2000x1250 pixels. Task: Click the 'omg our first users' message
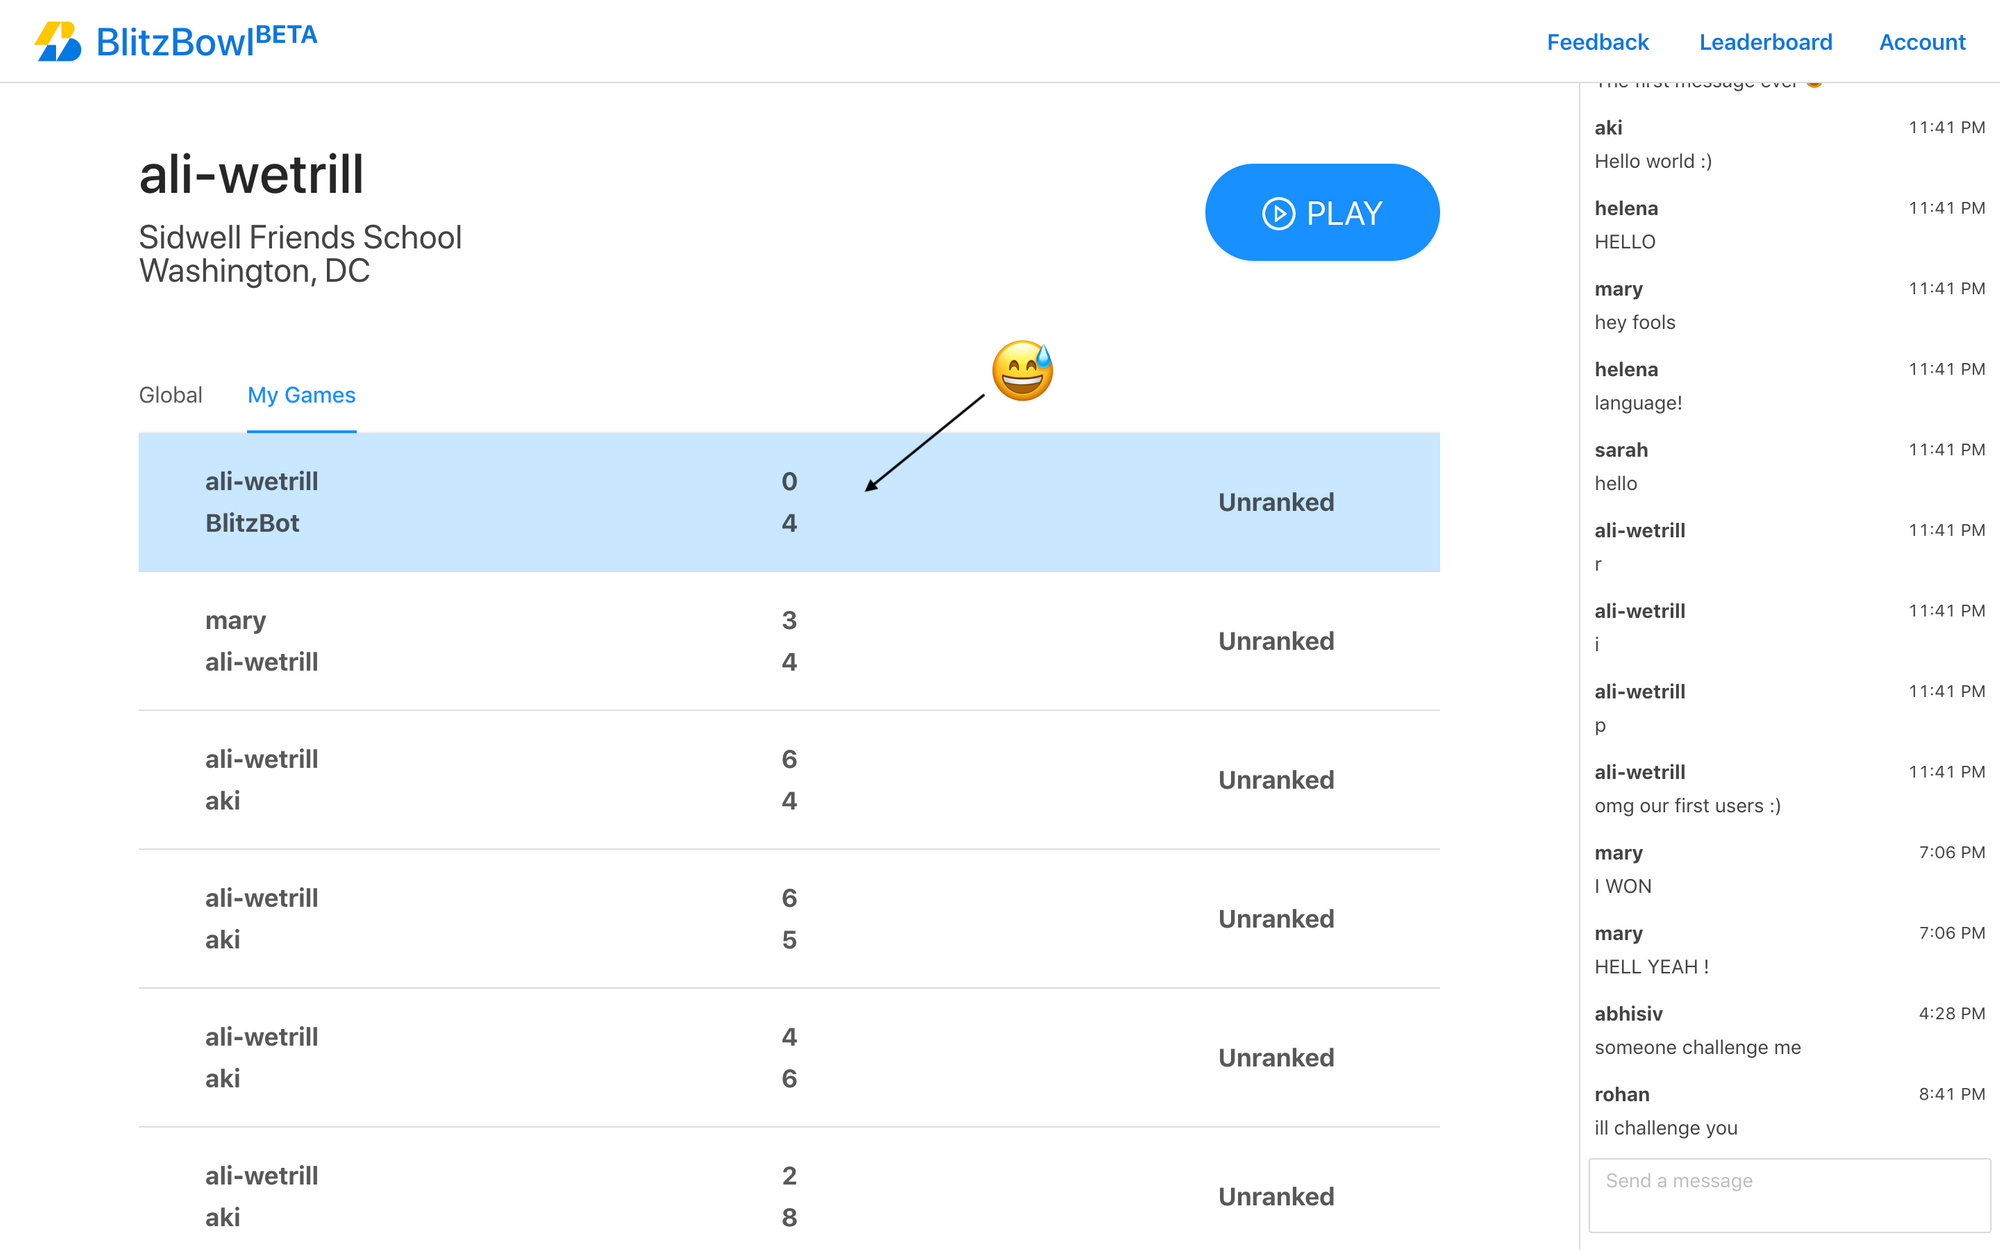pos(1687,806)
